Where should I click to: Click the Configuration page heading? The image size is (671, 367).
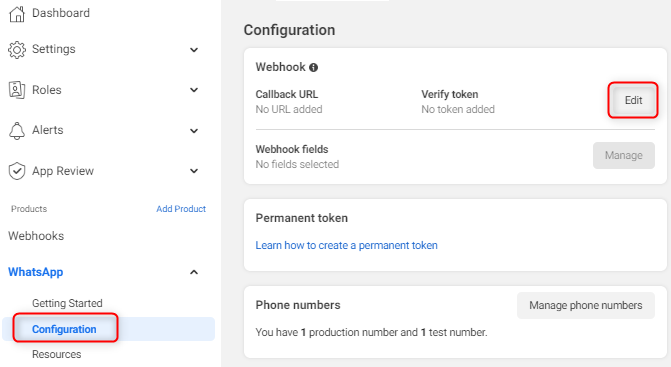point(289,30)
